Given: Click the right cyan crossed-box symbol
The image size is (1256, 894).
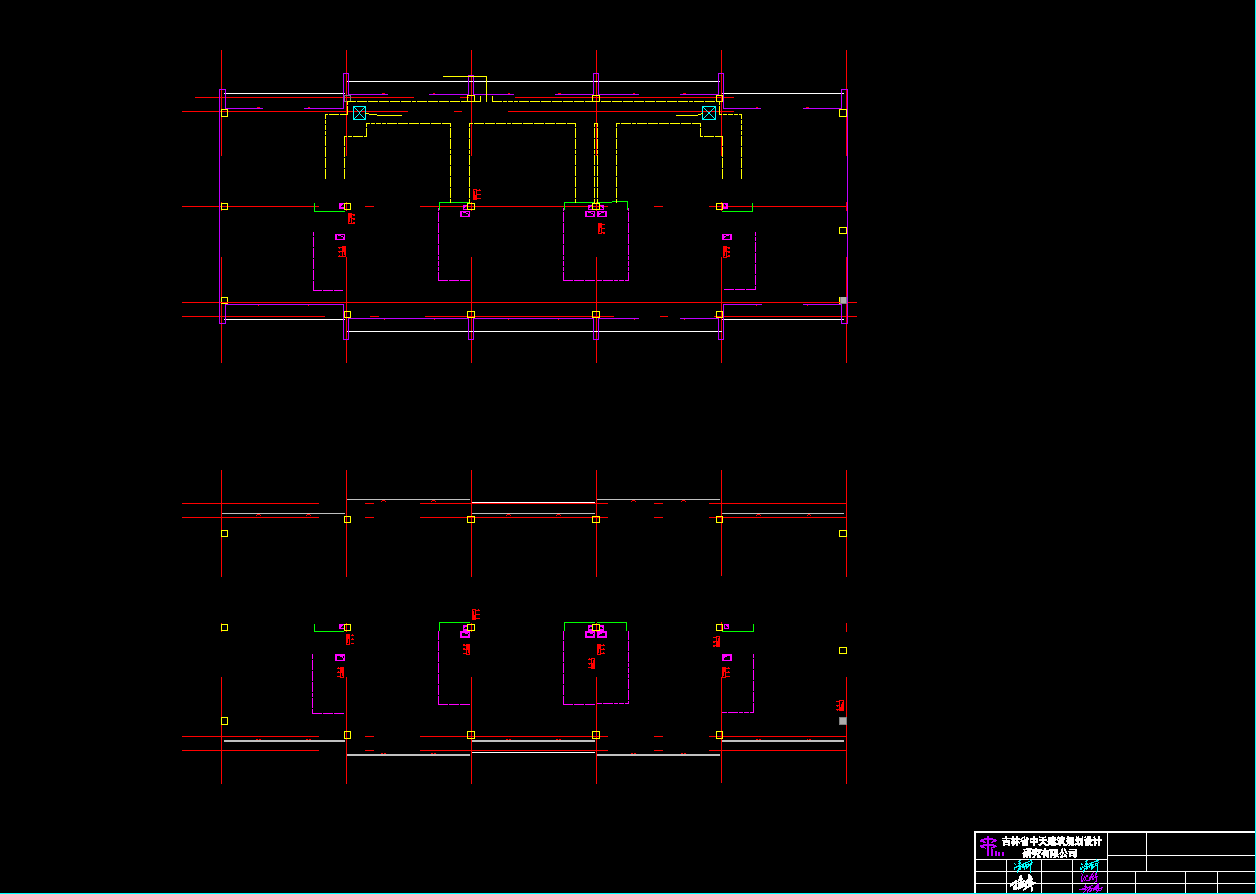Looking at the screenshot, I should tap(709, 113).
